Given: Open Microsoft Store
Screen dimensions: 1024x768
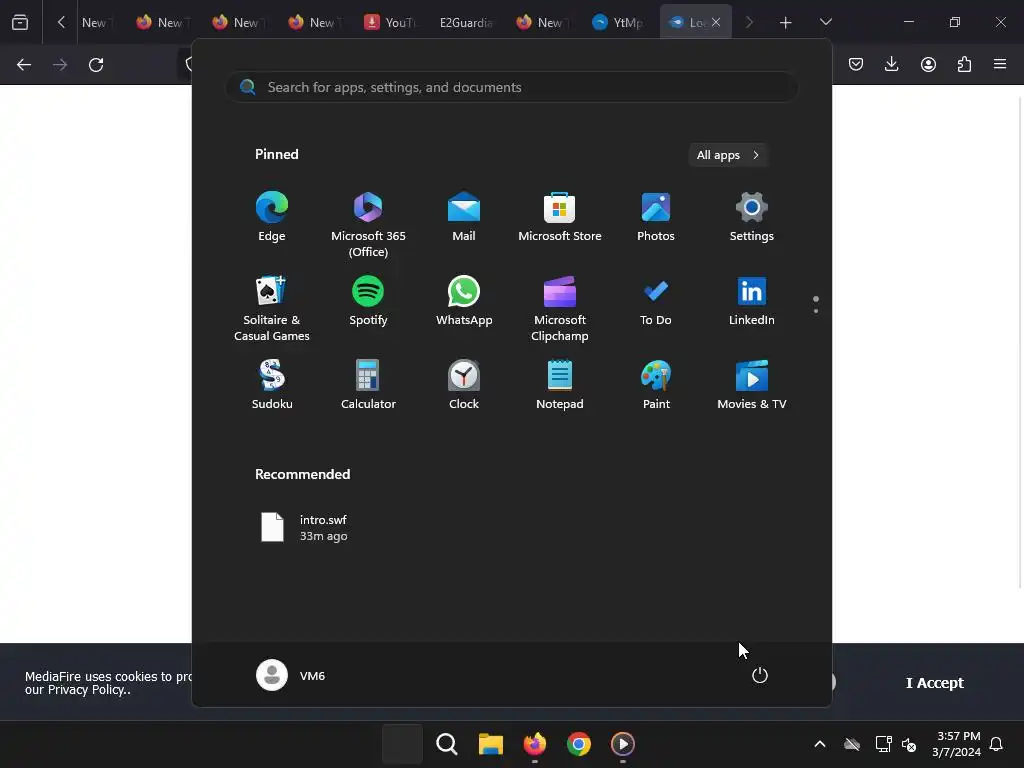Looking at the screenshot, I should coord(560,217).
